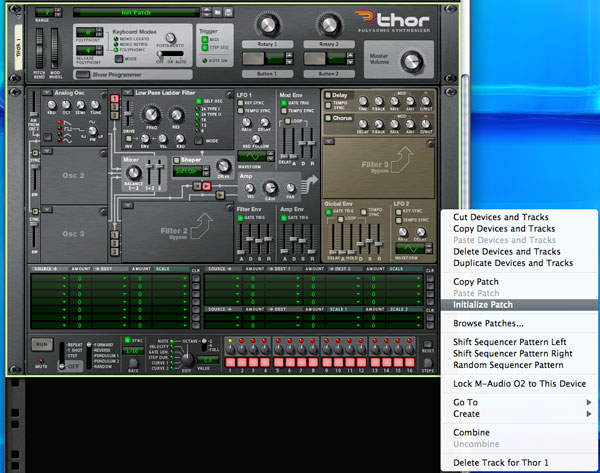The height and width of the screenshot is (473, 600).
Task: Click the Portamento Off/On/Auto switch
Action: click(x=170, y=54)
